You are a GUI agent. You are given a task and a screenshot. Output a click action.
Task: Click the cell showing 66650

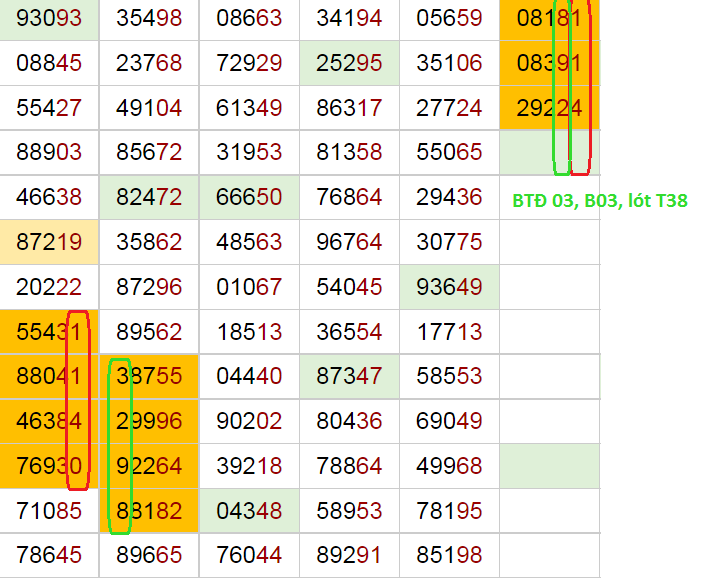(x=249, y=198)
